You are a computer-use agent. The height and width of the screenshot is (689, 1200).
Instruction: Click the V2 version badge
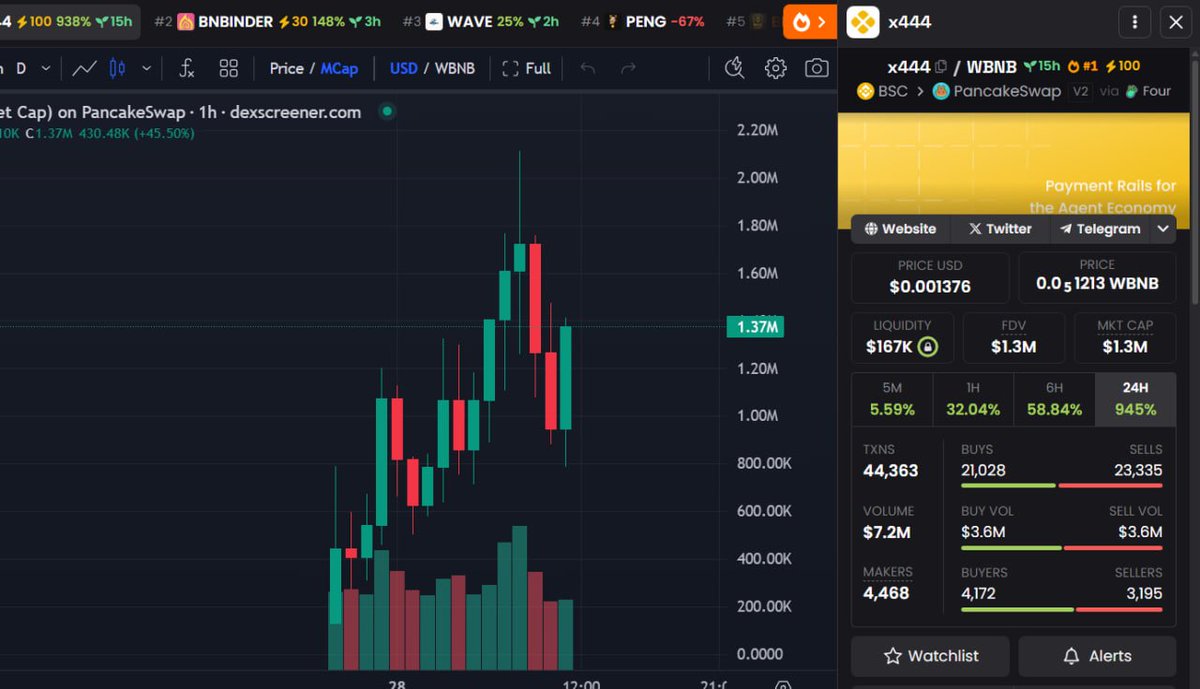point(1080,91)
